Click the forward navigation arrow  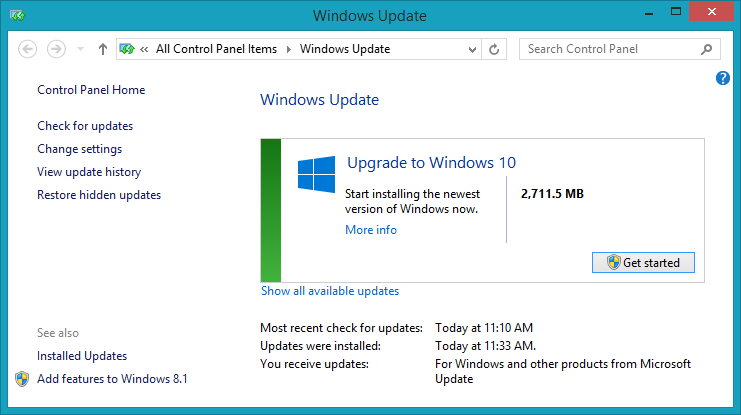(56, 49)
